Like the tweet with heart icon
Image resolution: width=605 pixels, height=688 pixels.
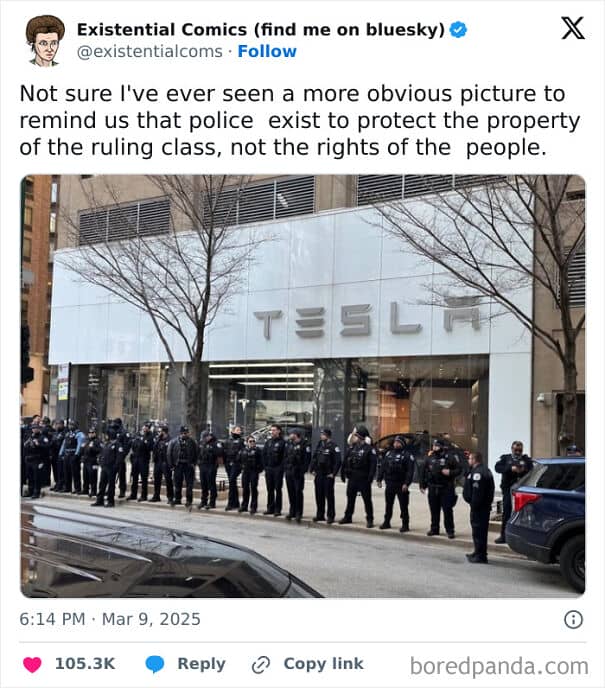coord(32,664)
